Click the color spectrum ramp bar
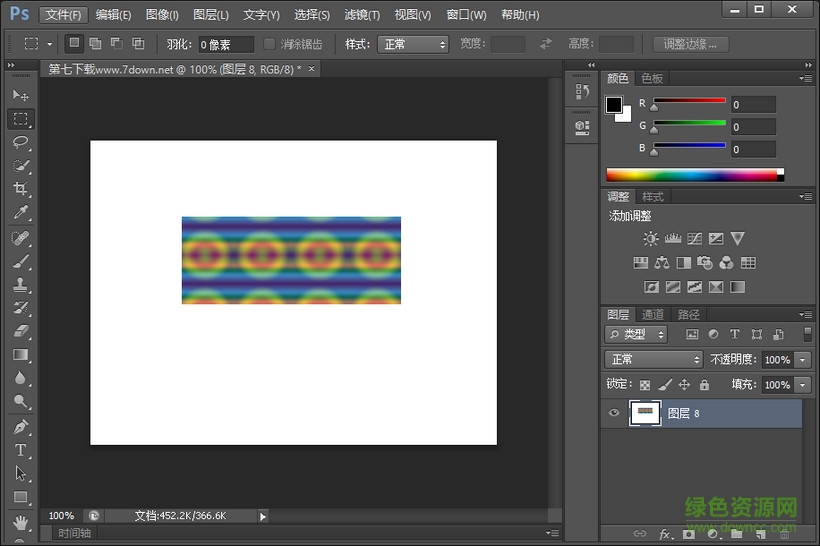 coord(692,175)
